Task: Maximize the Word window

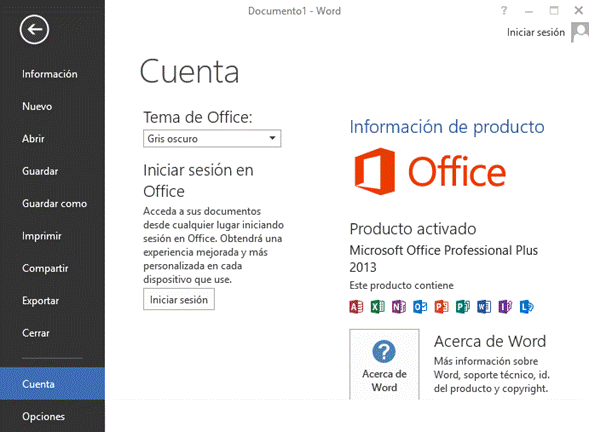Action: click(554, 11)
